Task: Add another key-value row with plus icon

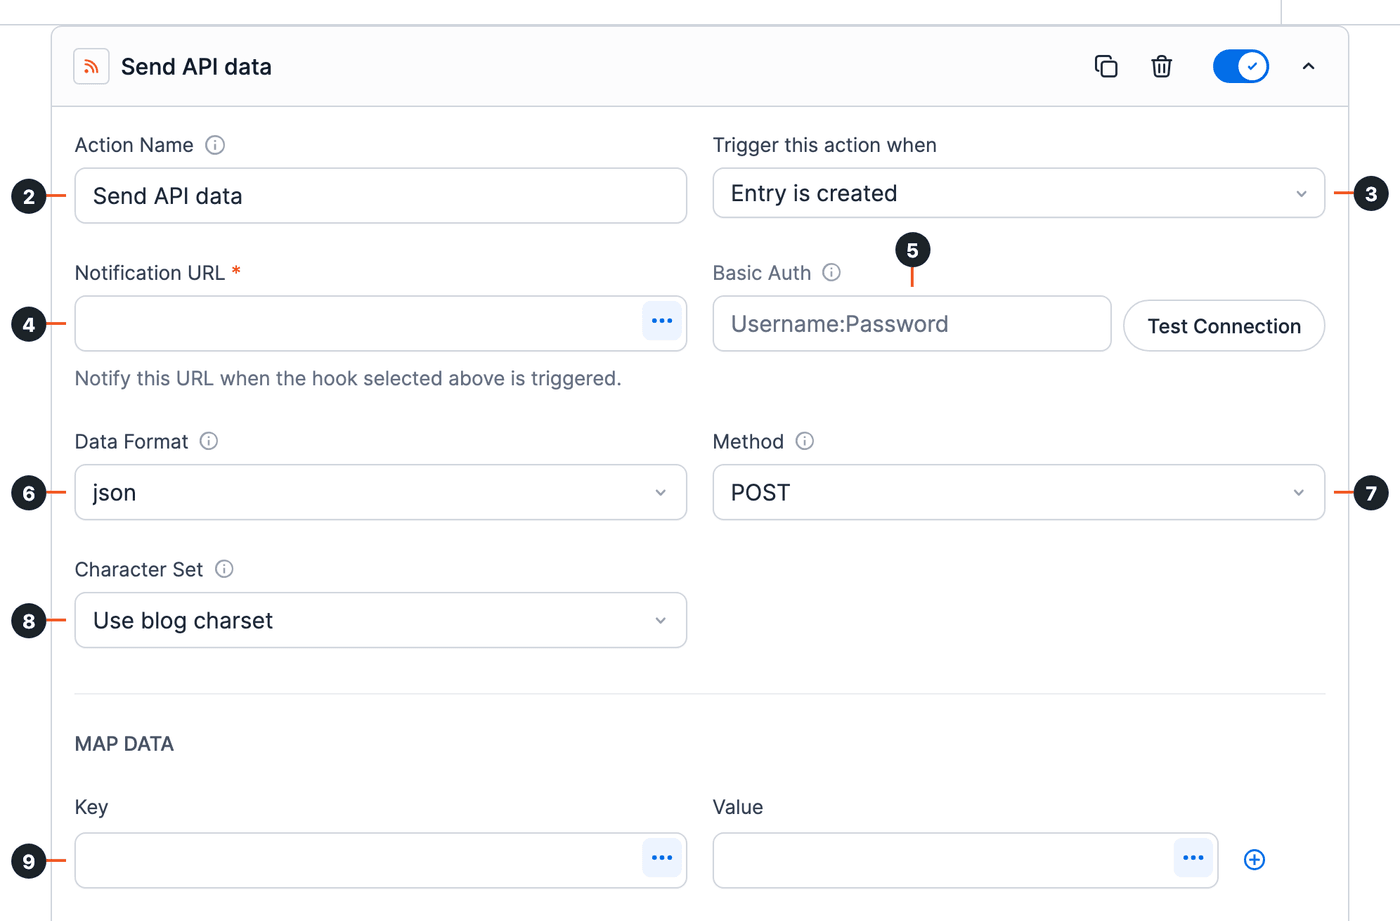Action: pos(1254,860)
